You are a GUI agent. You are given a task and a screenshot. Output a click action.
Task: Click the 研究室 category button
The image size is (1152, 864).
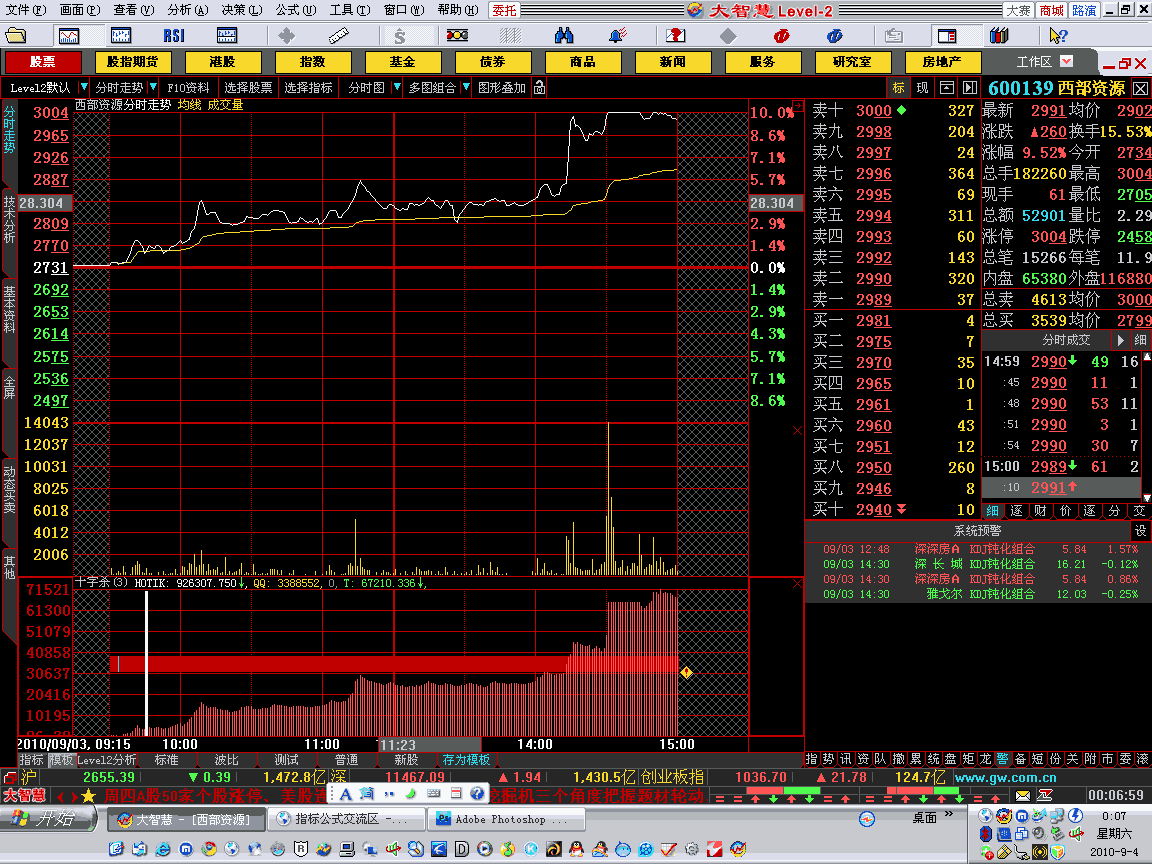[x=852, y=62]
